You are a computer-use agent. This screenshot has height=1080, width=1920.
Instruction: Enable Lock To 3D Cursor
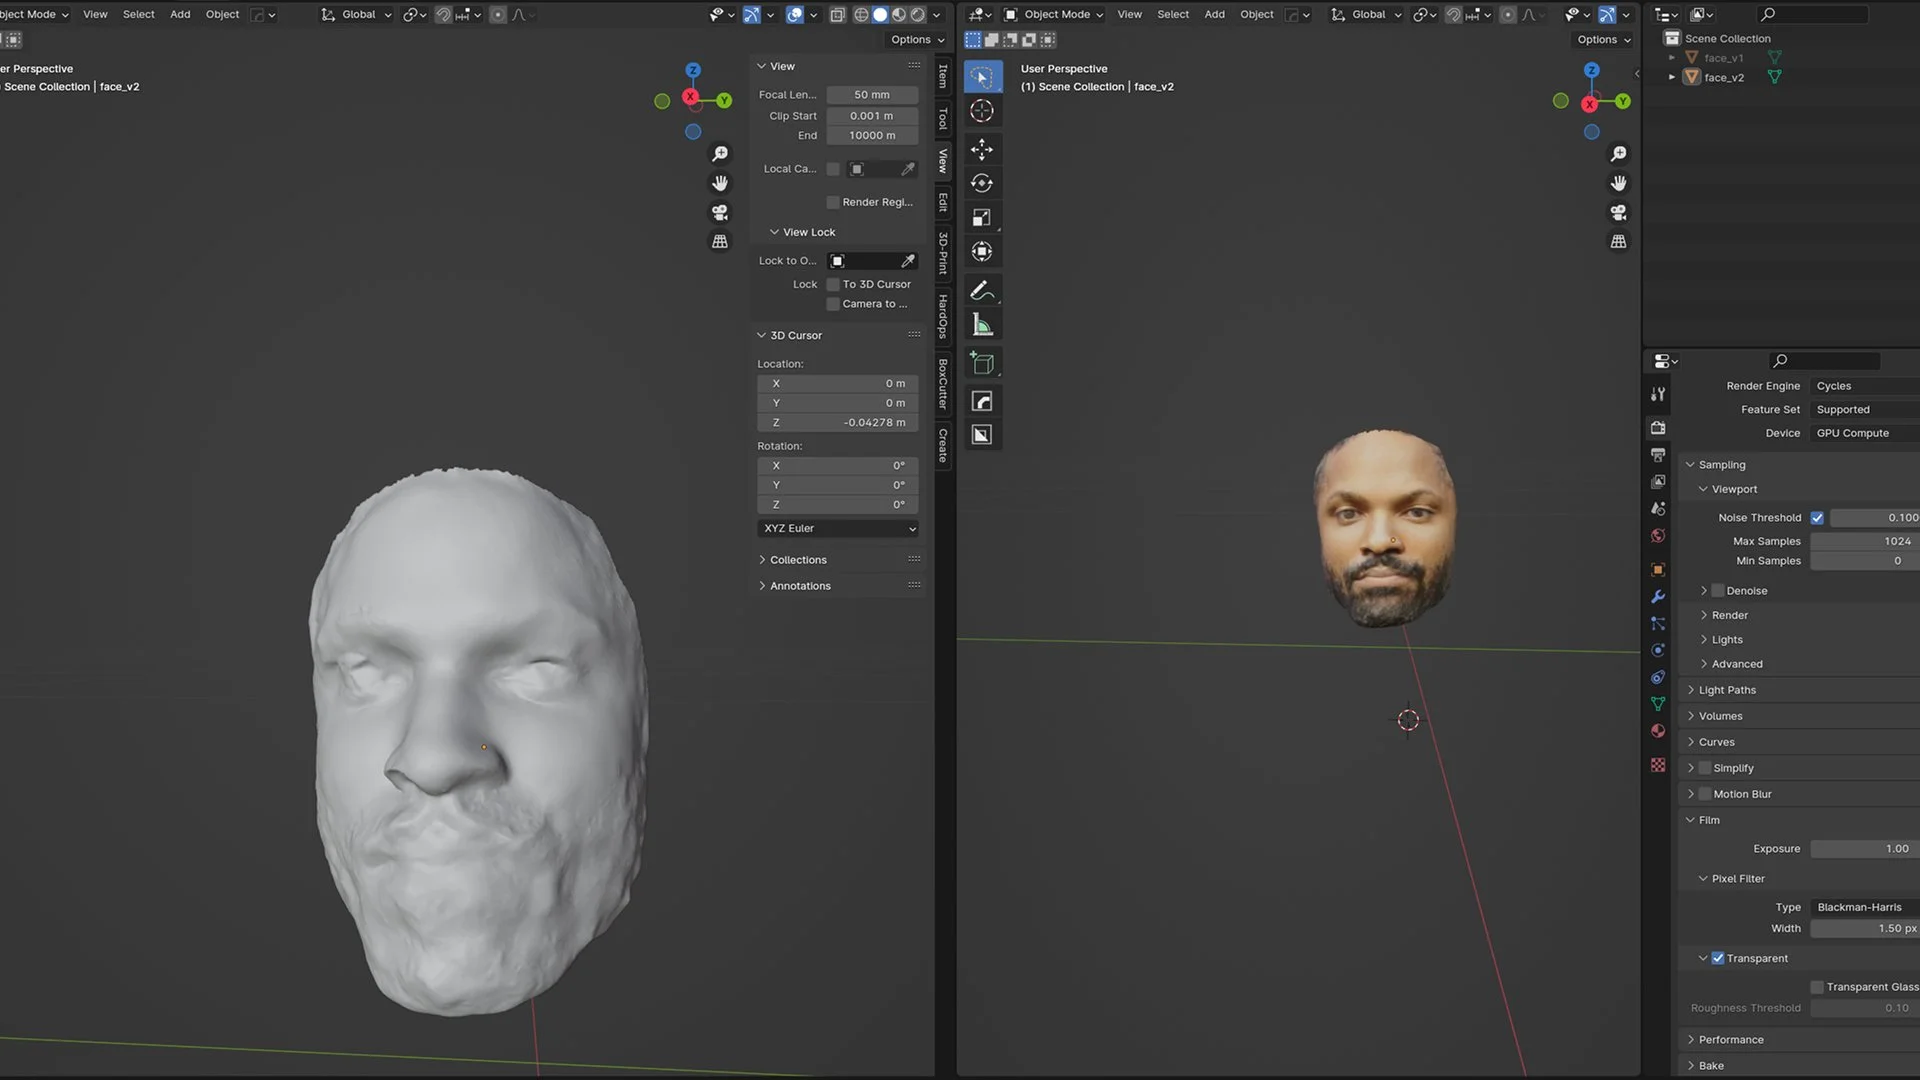click(x=833, y=285)
